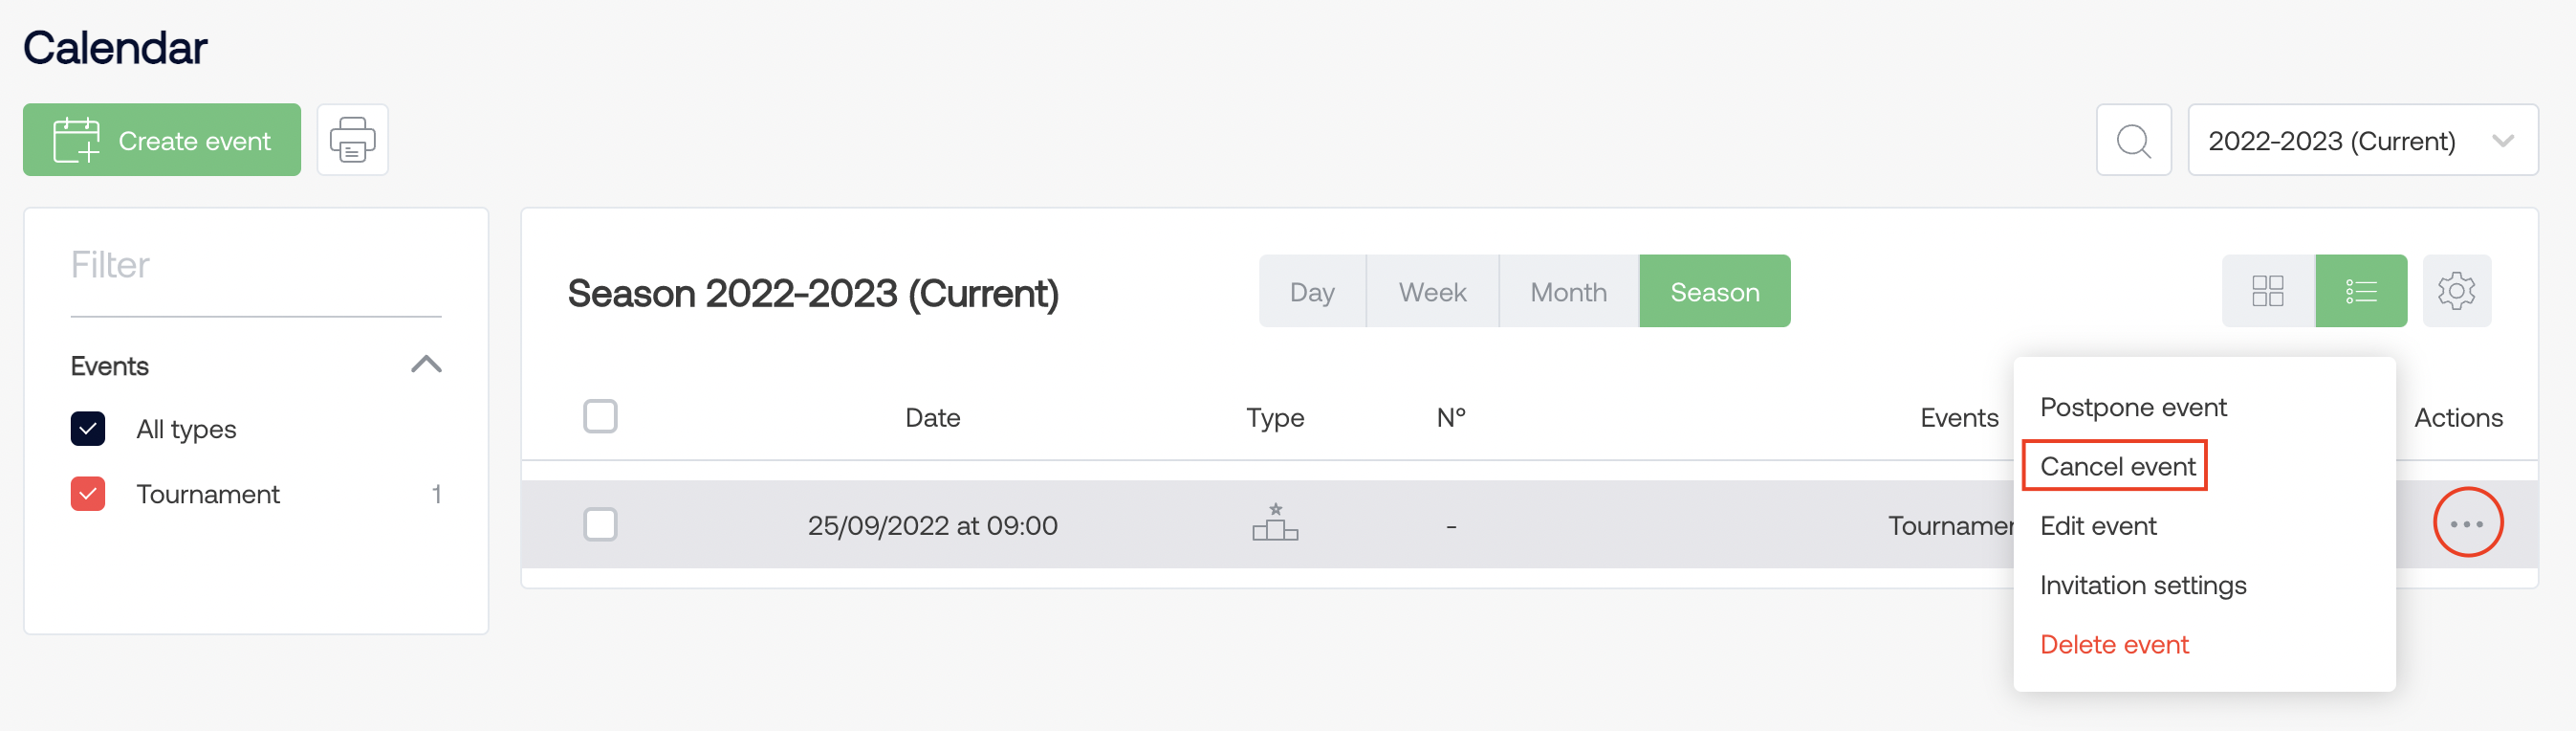
Task: Click the three-dot actions button
Action: pyautogui.click(x=2467, y=523)
